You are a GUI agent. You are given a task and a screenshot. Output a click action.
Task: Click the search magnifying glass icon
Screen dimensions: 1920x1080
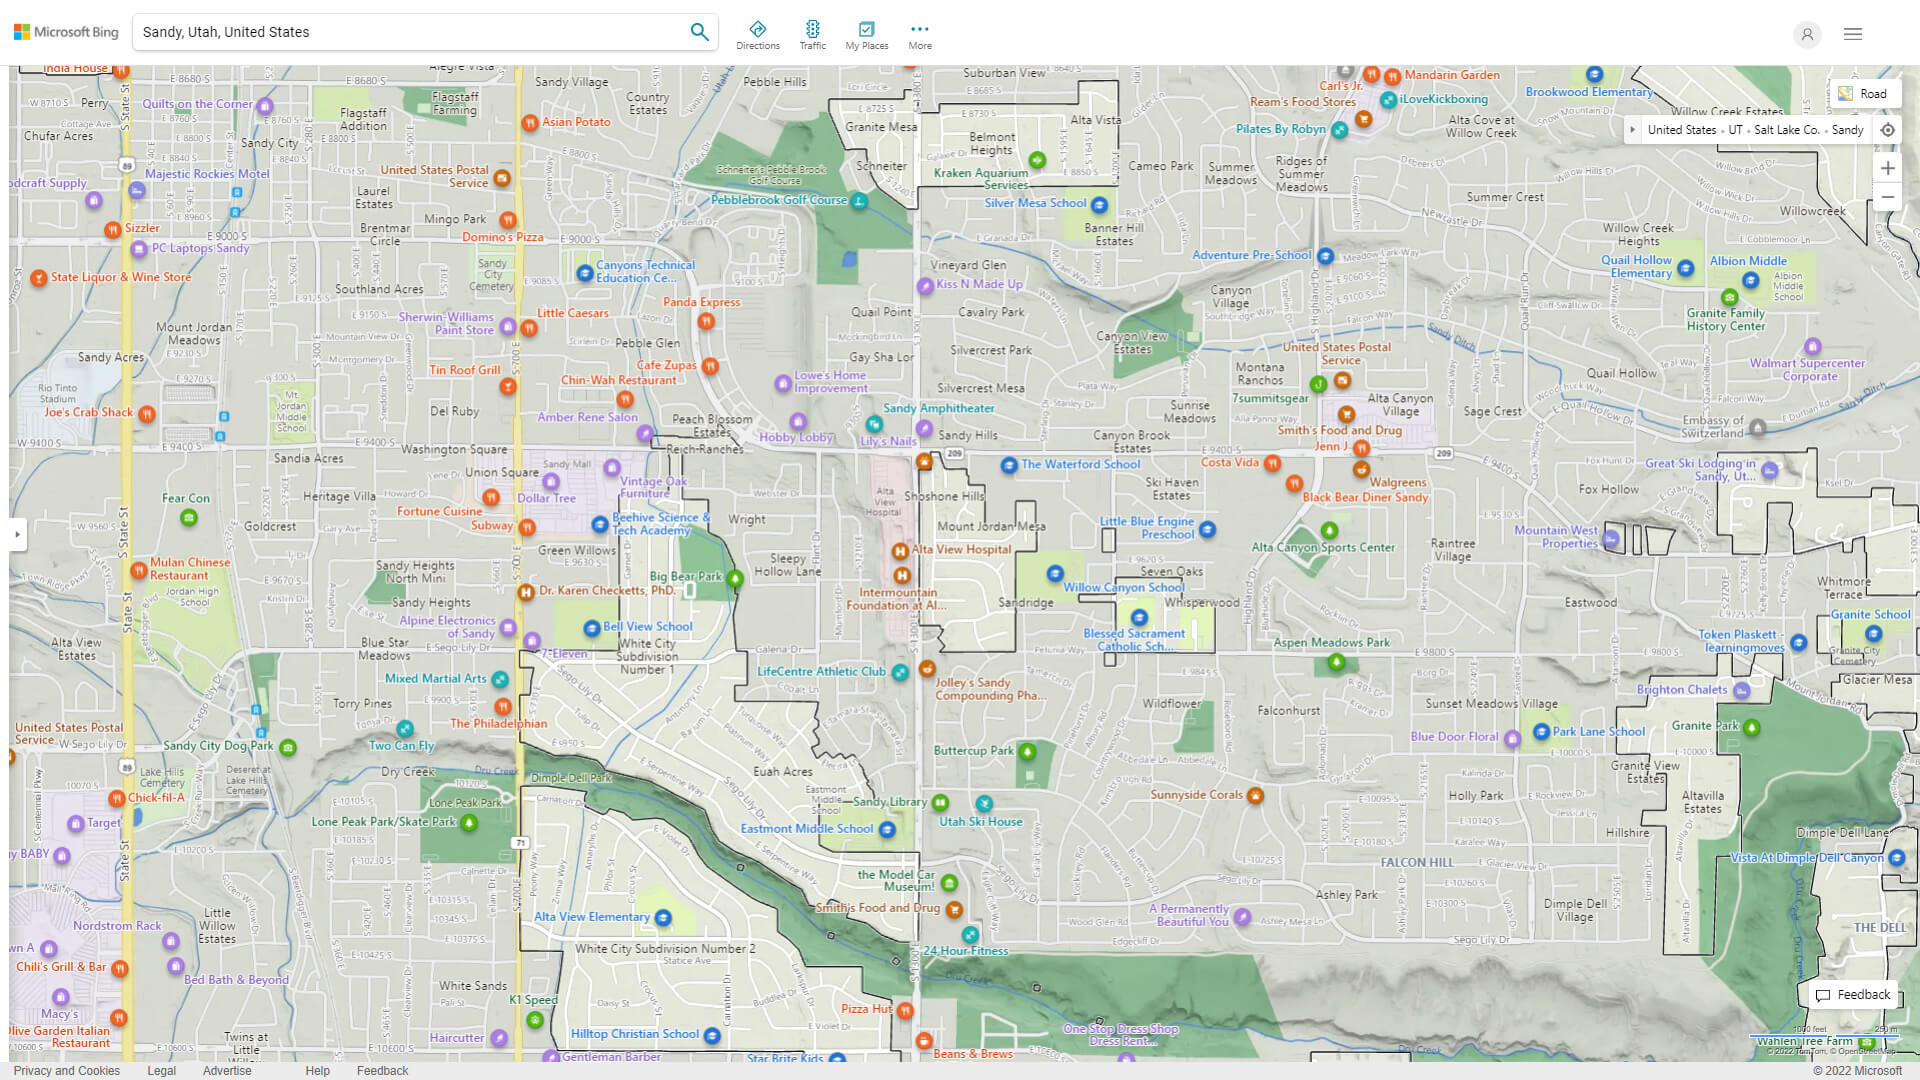[x=699, y=31]
